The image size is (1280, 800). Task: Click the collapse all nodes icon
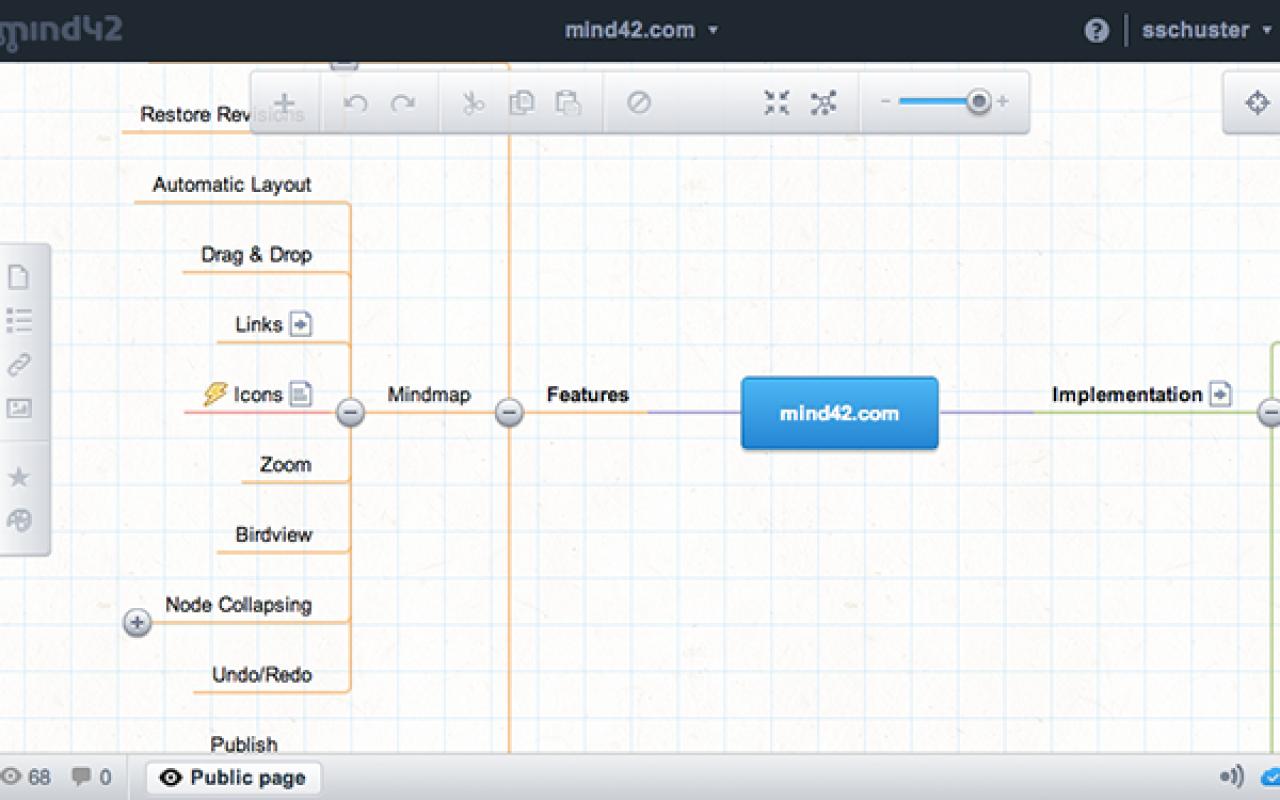776,102
